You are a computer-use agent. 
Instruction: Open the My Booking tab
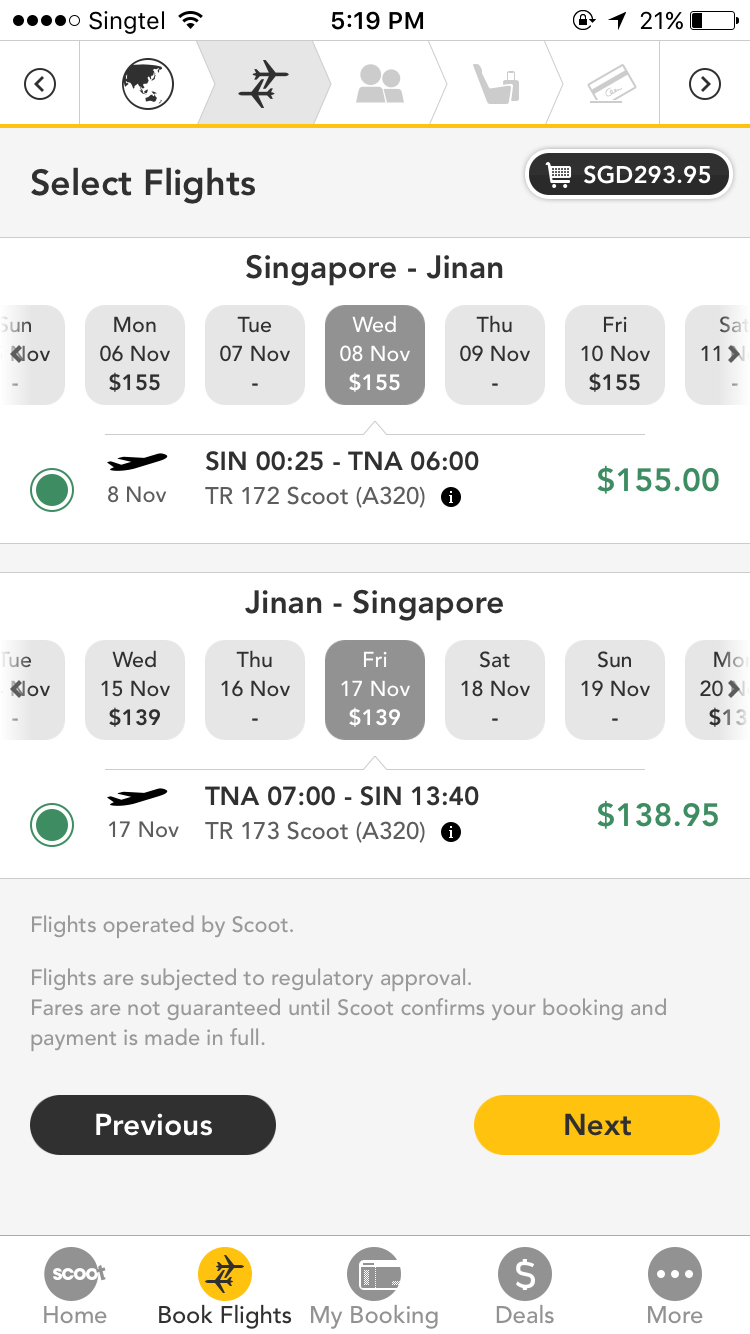(374, 1288)
